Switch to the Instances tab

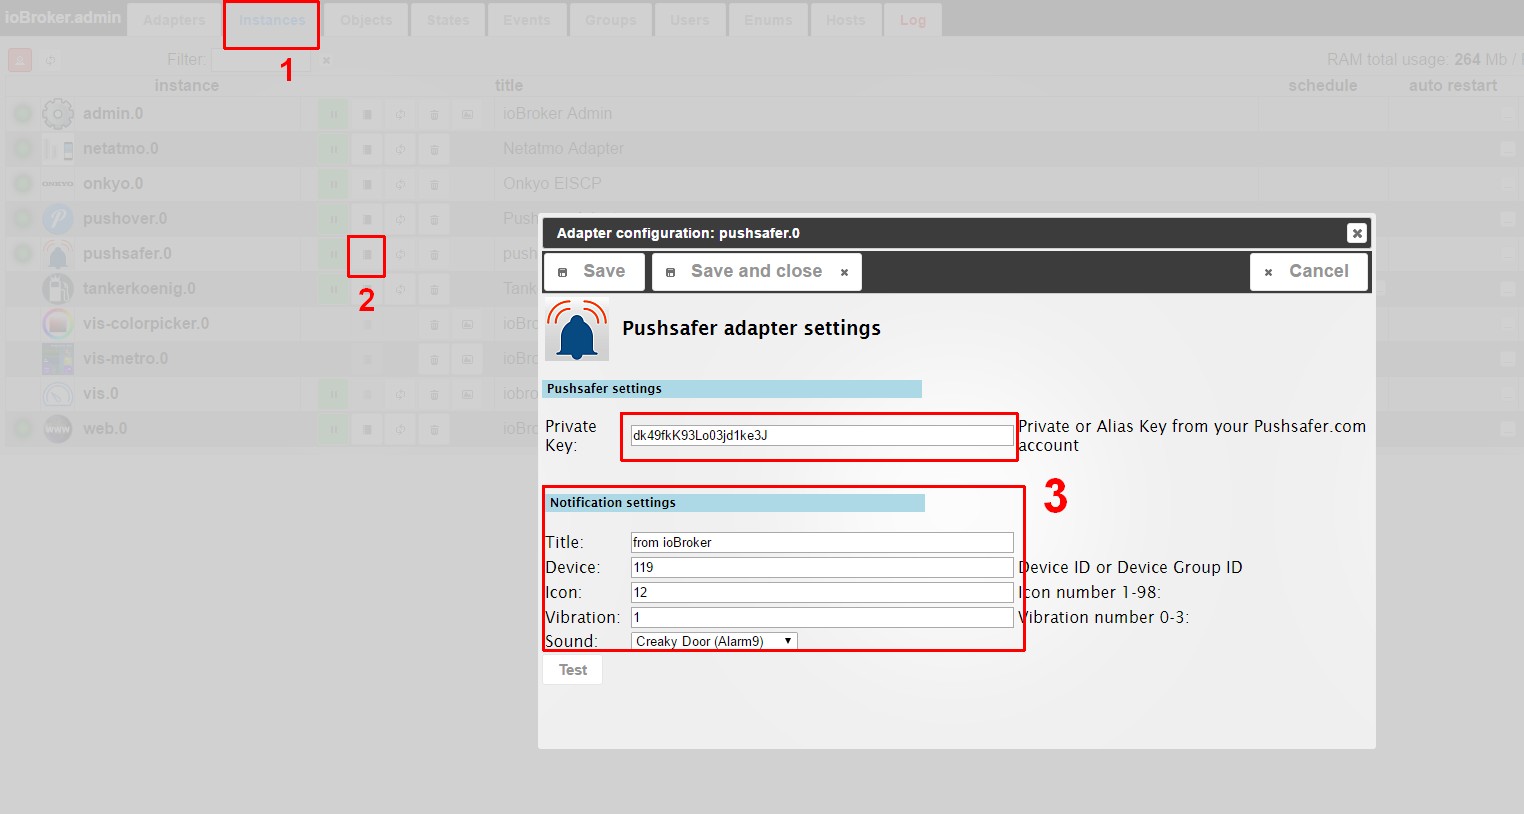click(272, 20)
